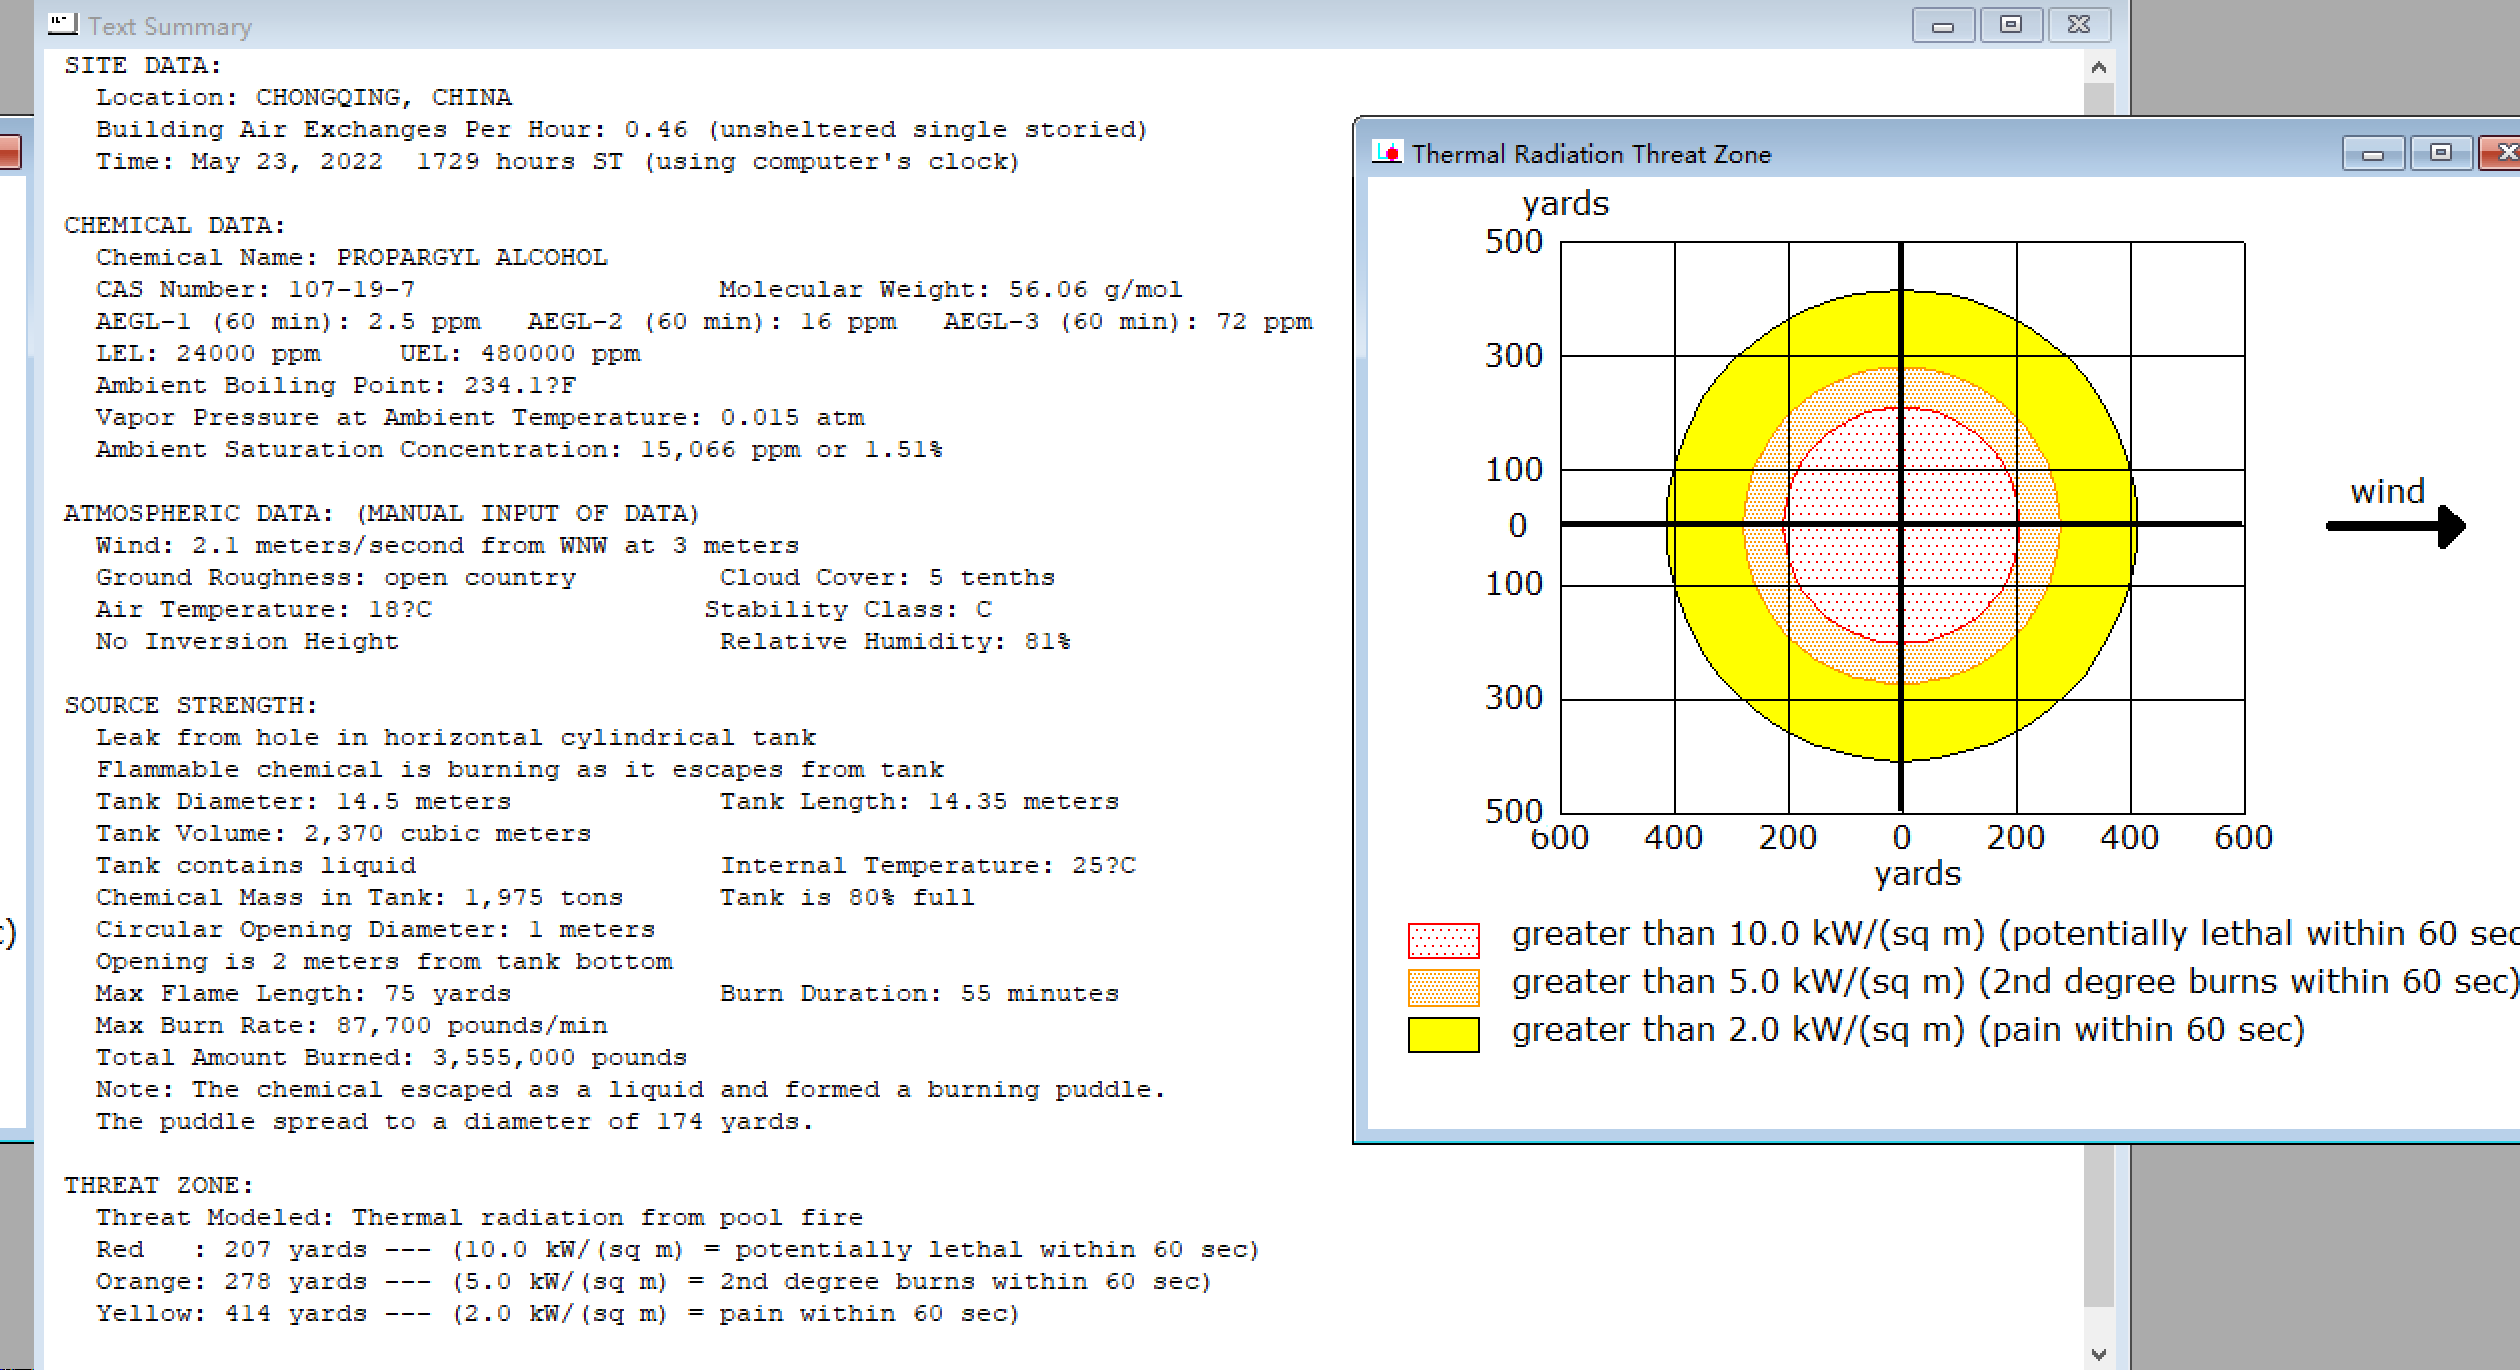Minimize the Thermal Radiation Threat Zone window
Screen dimensions: 2520x1370
click(2372, 154)
